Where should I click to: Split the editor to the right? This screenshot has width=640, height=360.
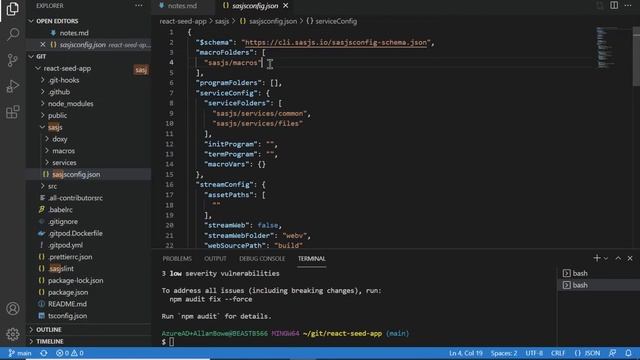614,5
